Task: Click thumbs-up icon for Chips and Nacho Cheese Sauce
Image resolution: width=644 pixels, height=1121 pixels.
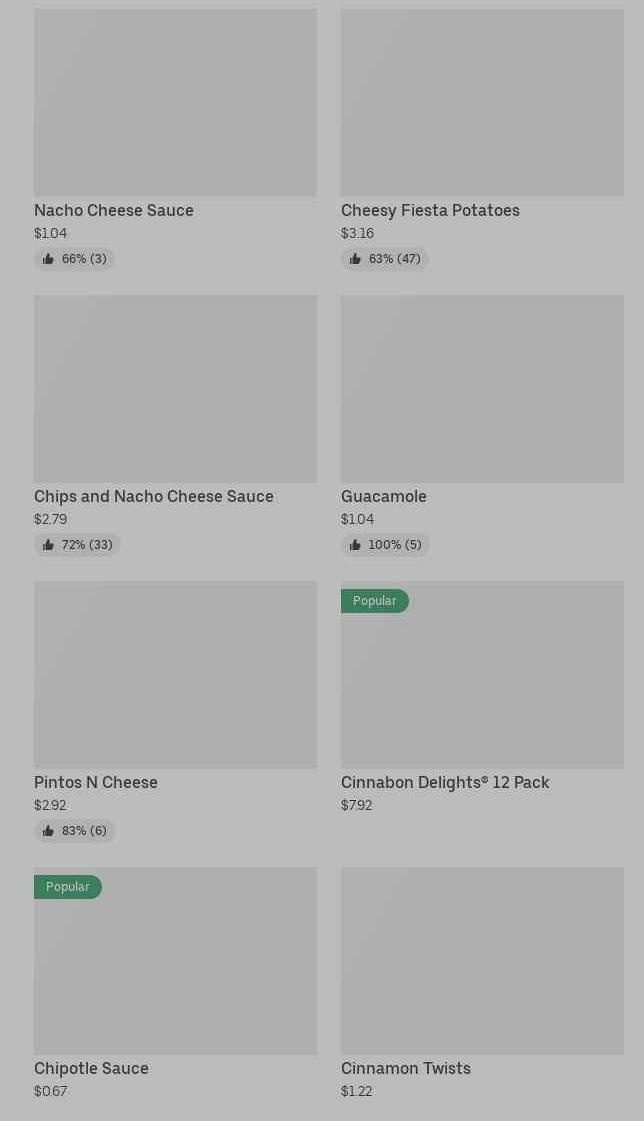Action: pos(48,545)
